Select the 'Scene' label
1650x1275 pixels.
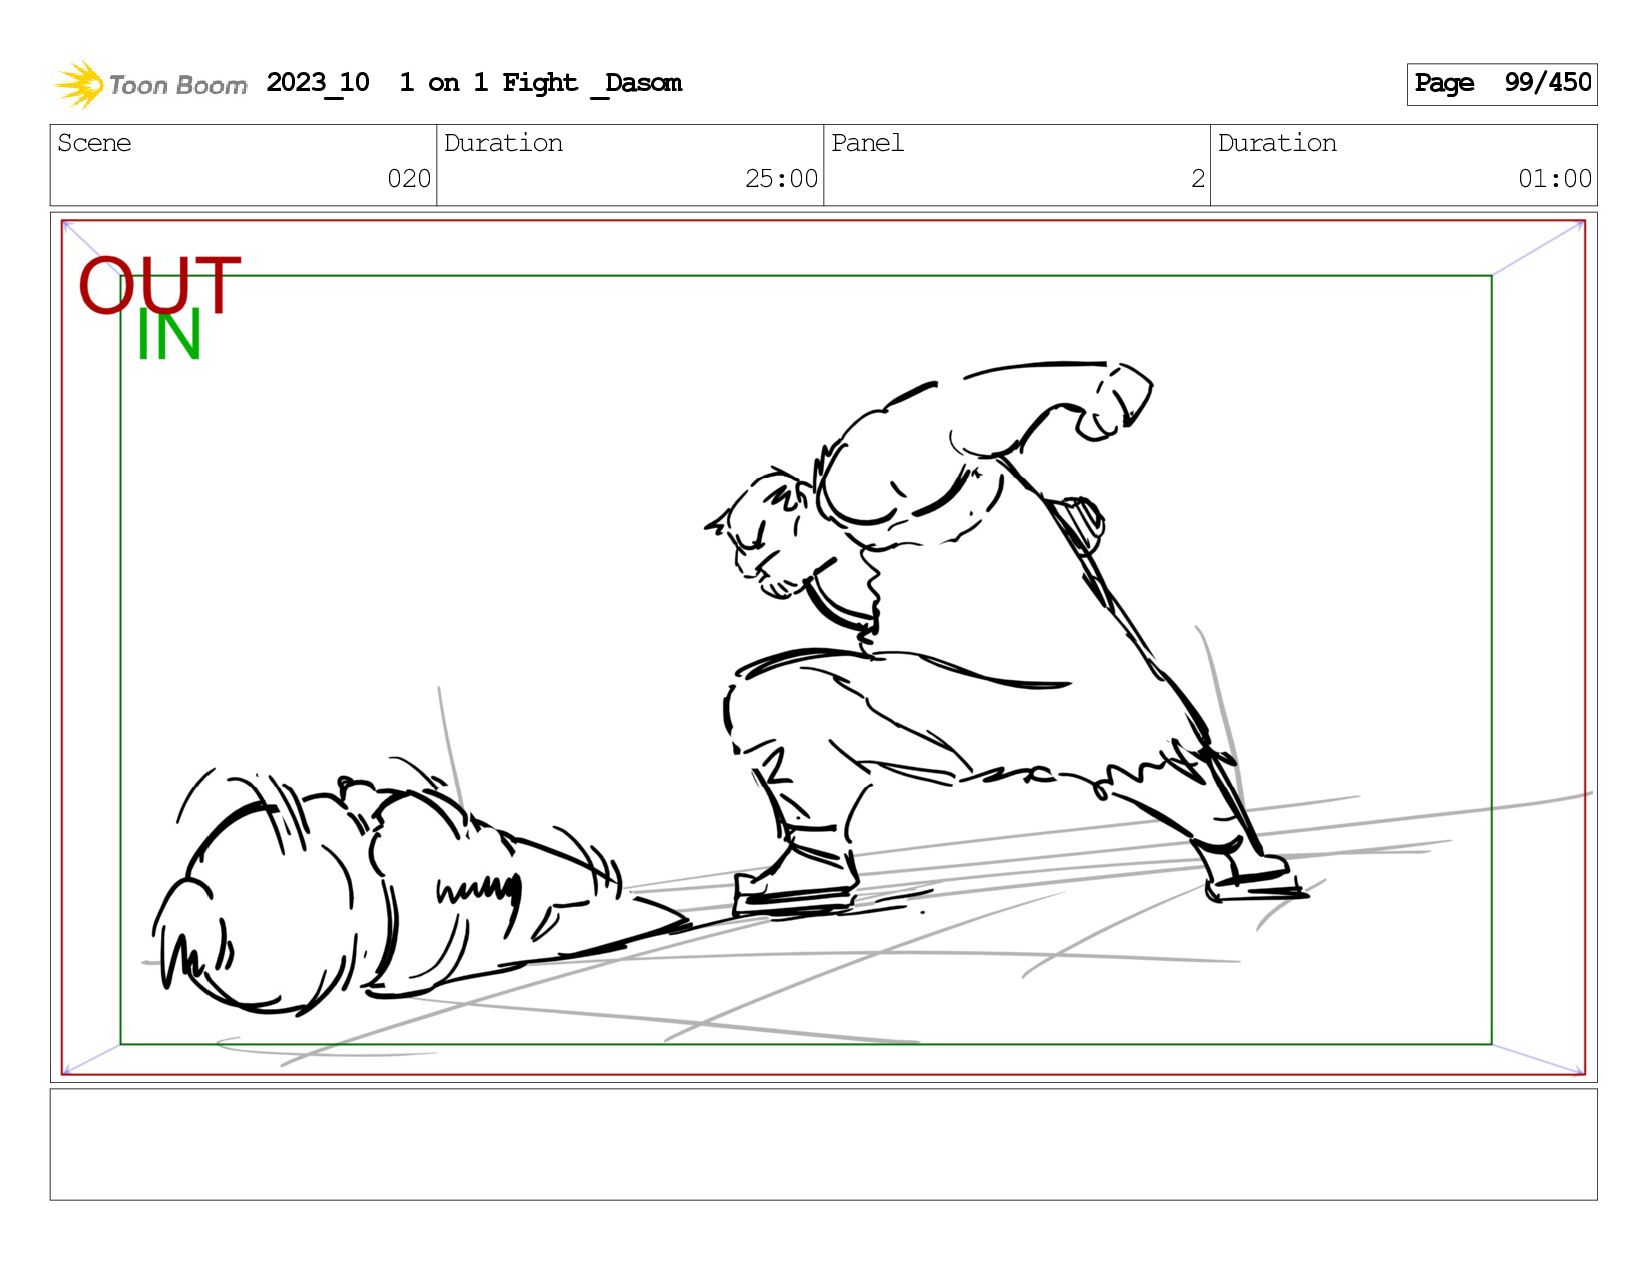point(94,143)
